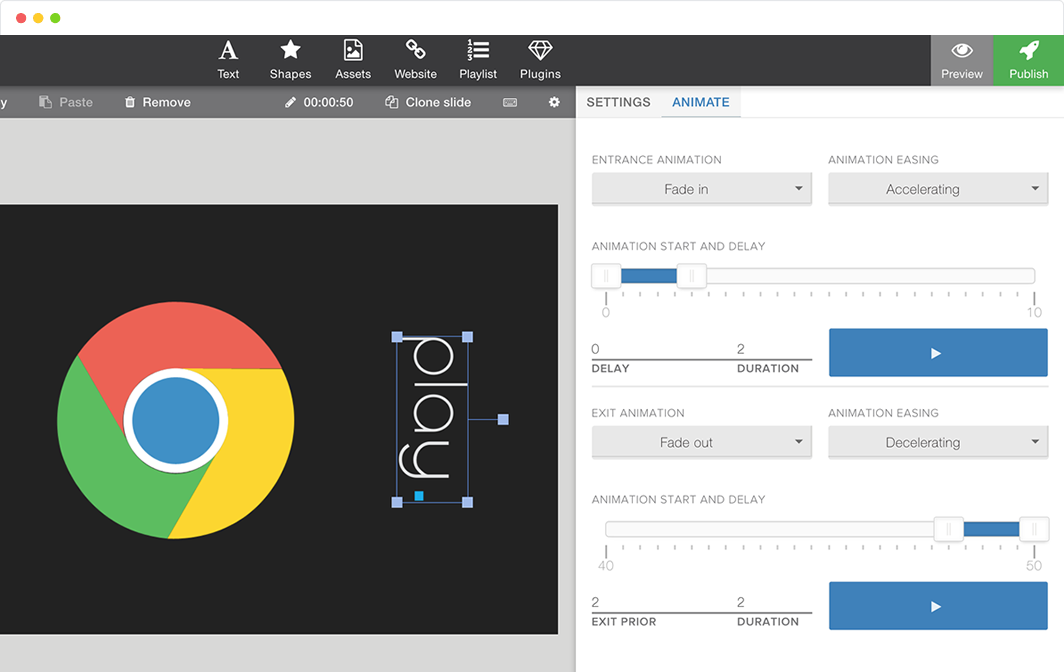Image resolution: width=1064 pixels, height=672 pixels.
Task: Click the bottom-left resize handle of text box
Action: (x=397, y=502)
